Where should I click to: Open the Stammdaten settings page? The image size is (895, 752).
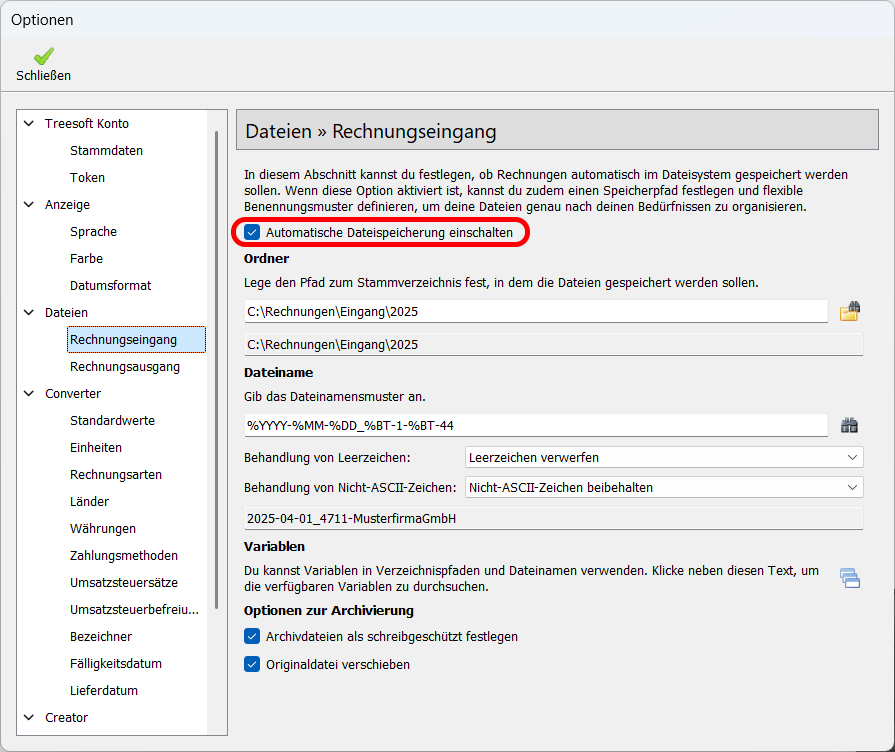pos(106,151)
